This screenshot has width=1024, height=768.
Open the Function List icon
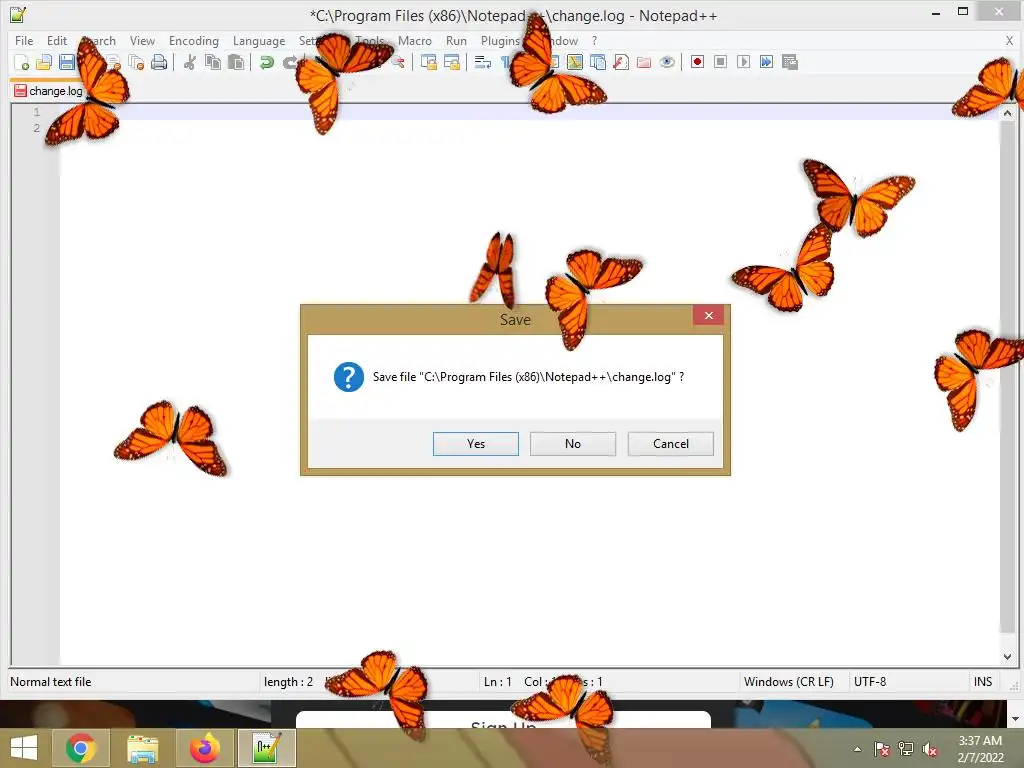[621, 62]
